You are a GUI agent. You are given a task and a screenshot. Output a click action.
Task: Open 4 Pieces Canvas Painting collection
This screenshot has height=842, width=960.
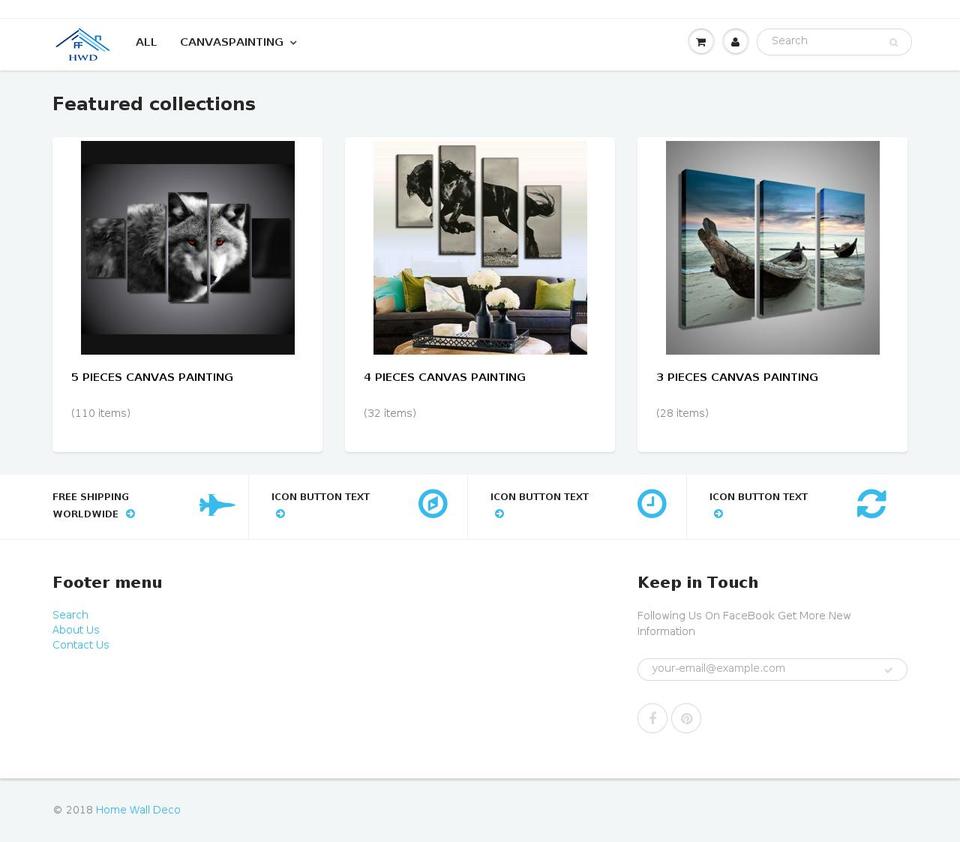444,377
